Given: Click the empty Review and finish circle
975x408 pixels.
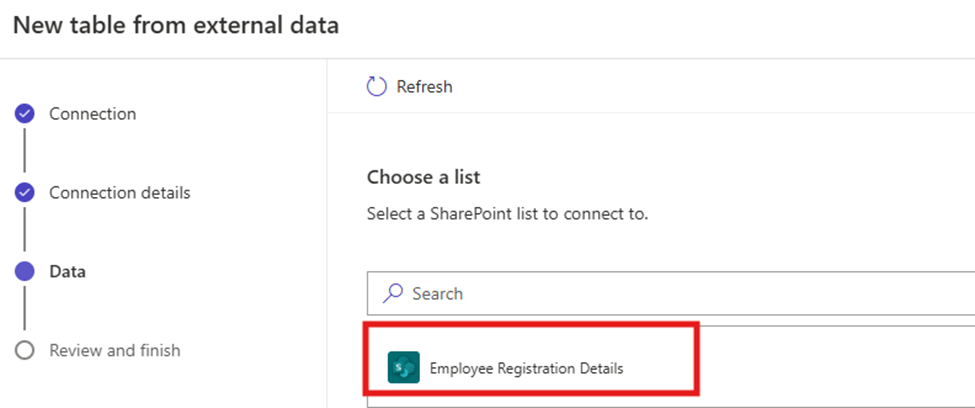Looking at the screenshot, I should pyautogui.click(x=26, y=350).
